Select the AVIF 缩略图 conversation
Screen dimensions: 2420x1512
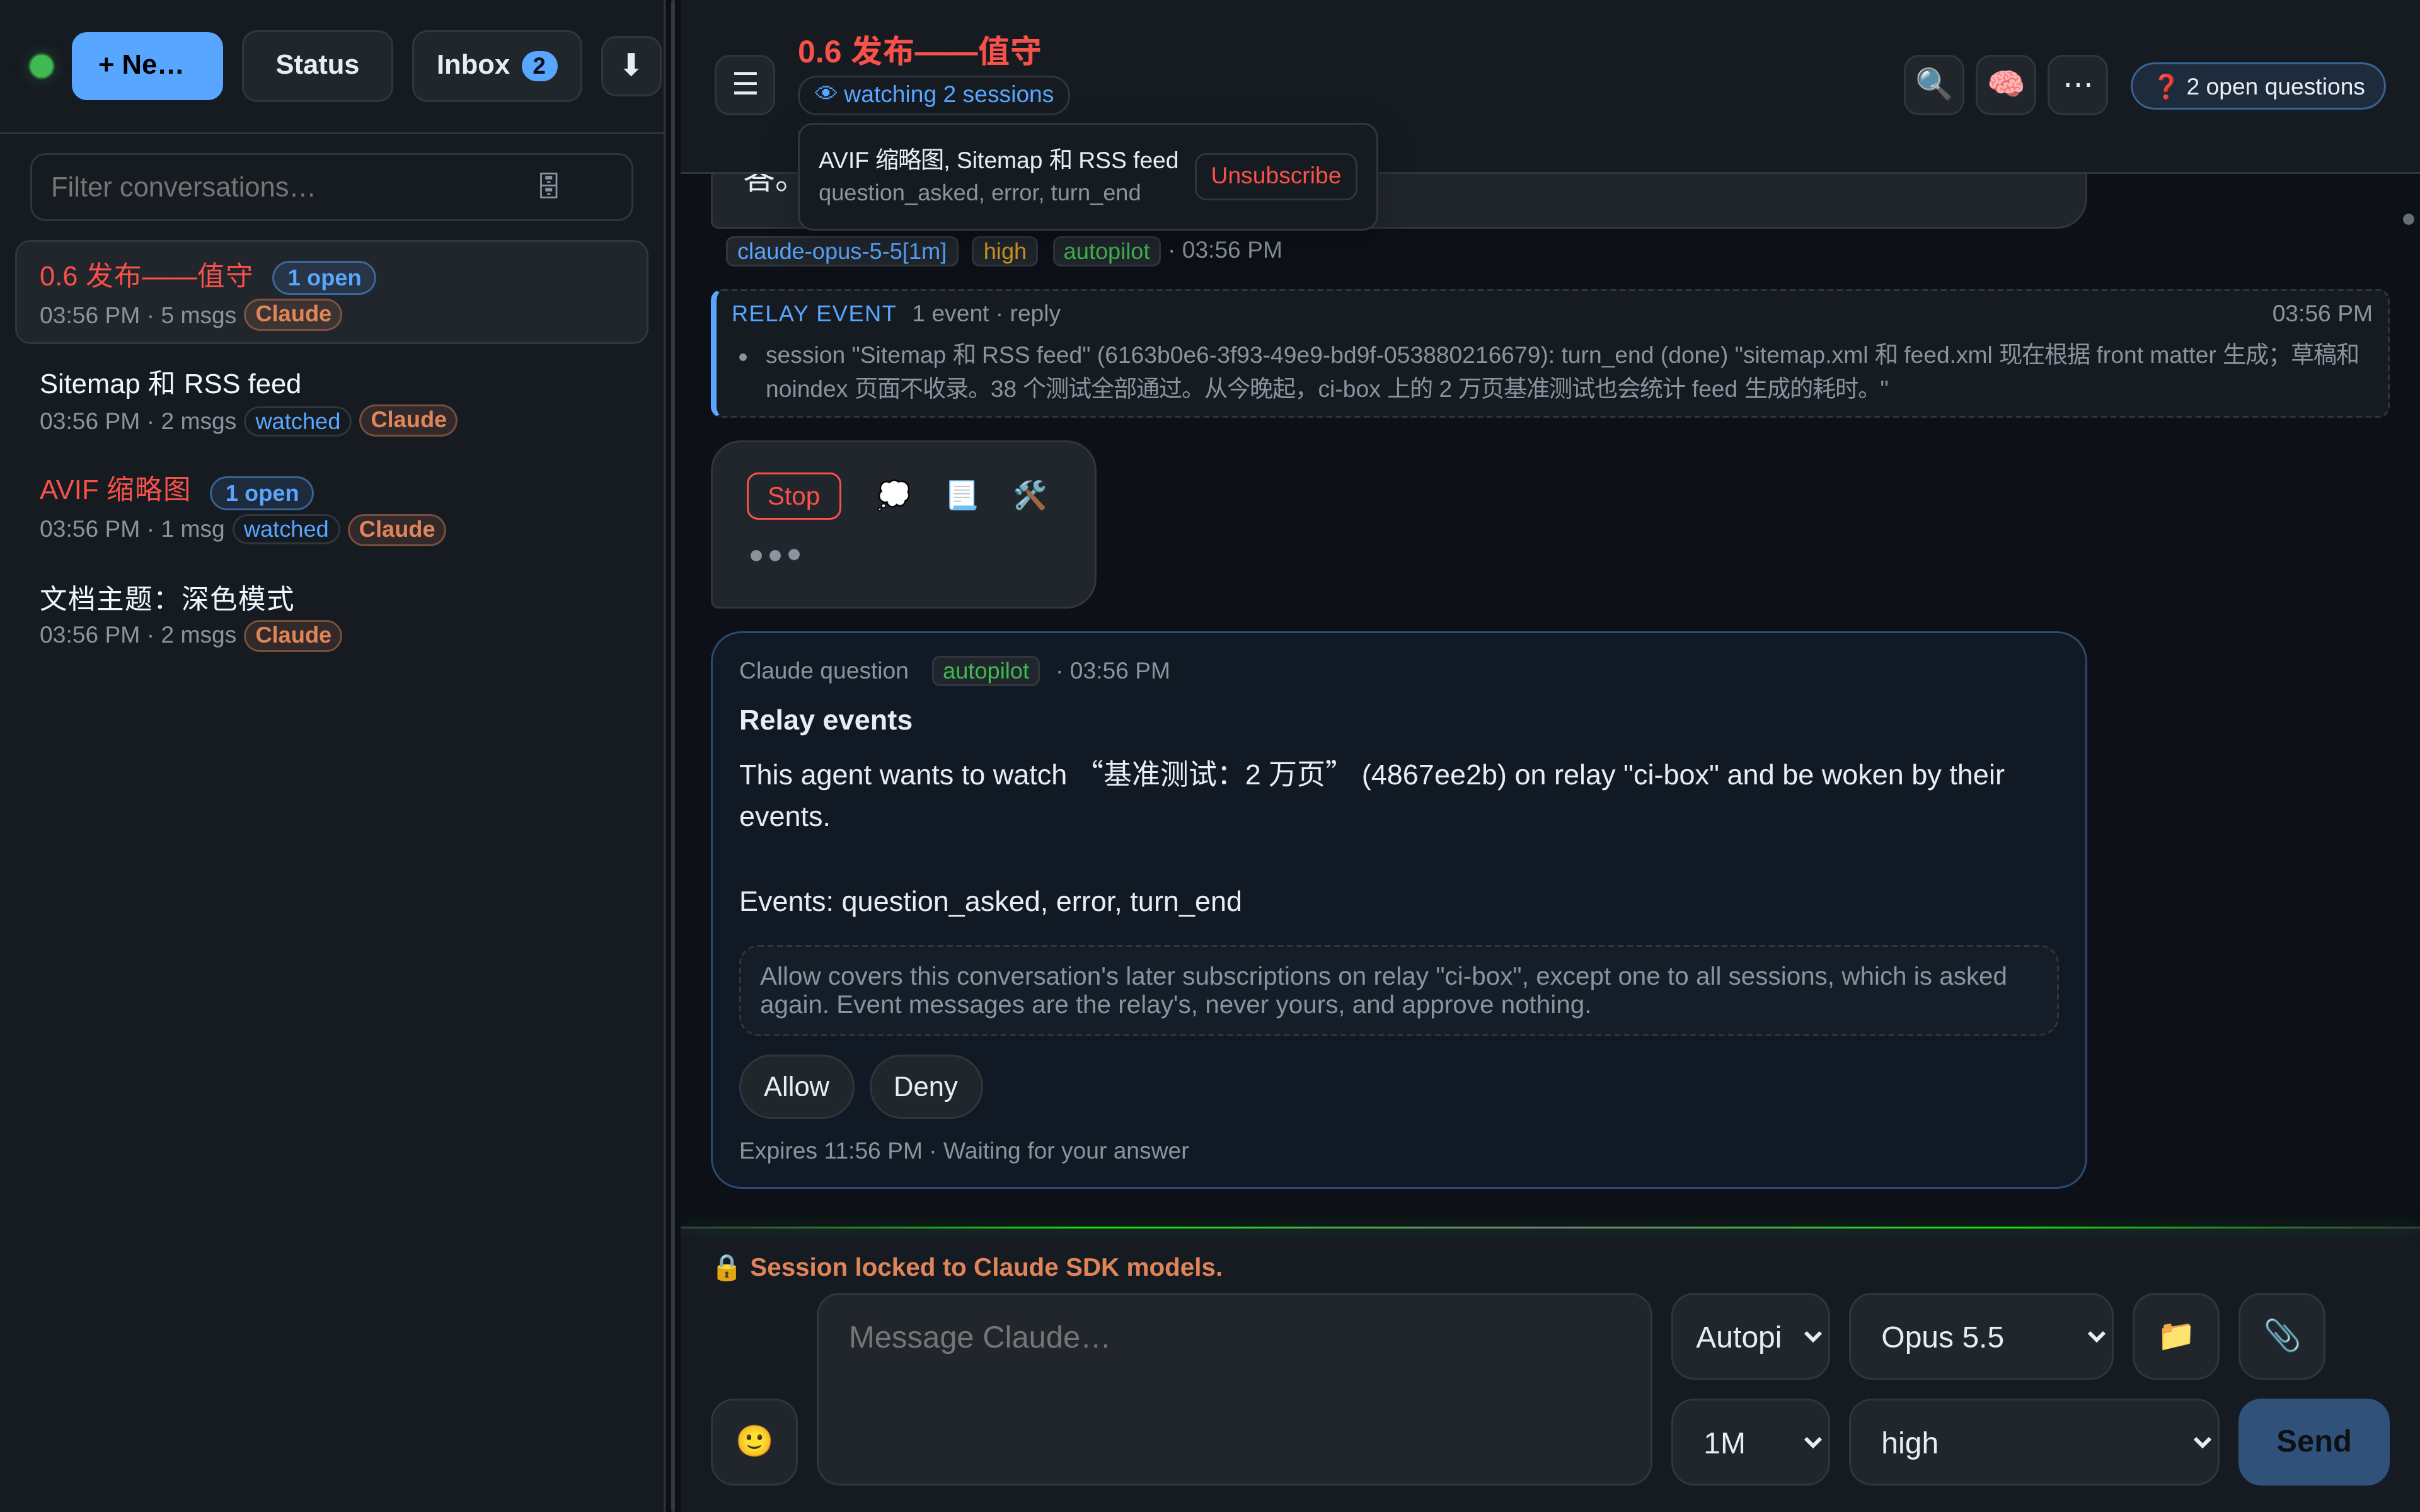pyautogui.click(x=331, y=509)
